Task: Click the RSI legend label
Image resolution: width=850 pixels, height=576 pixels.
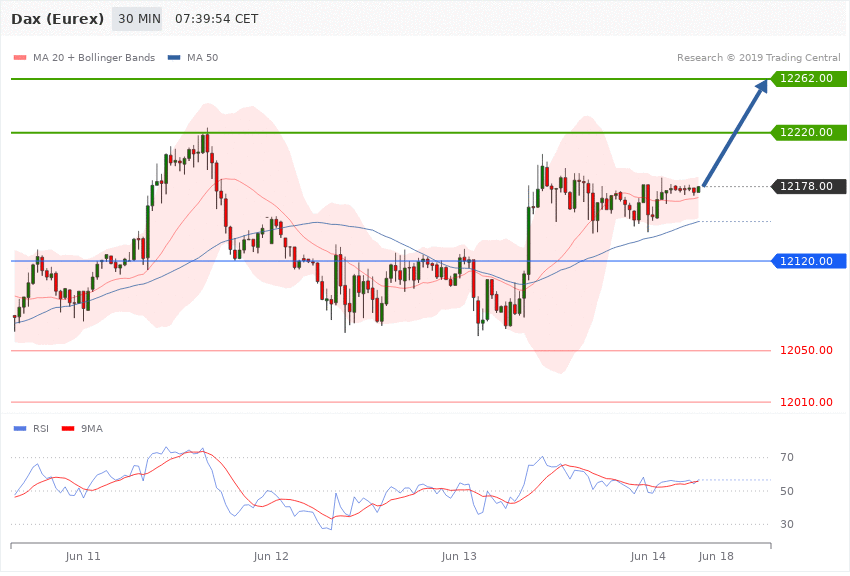Action: [x=41, y=429]
